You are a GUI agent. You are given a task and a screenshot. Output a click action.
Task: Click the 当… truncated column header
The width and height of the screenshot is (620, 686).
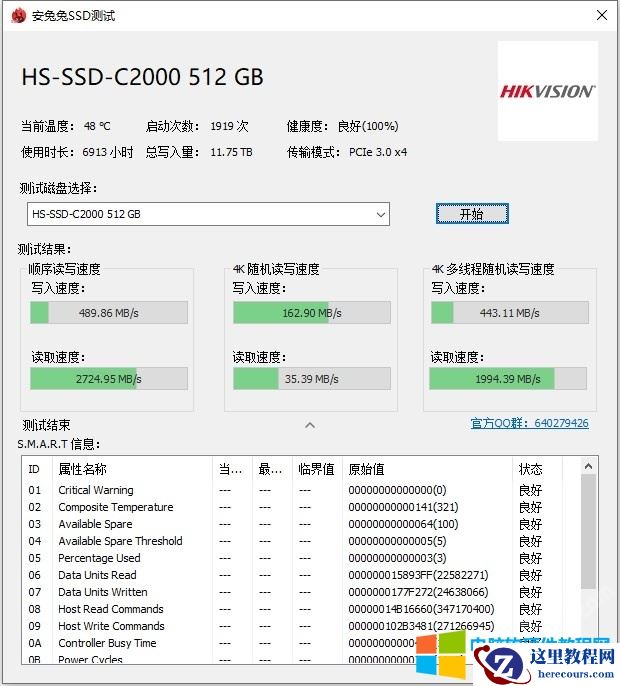coord(230,469)
